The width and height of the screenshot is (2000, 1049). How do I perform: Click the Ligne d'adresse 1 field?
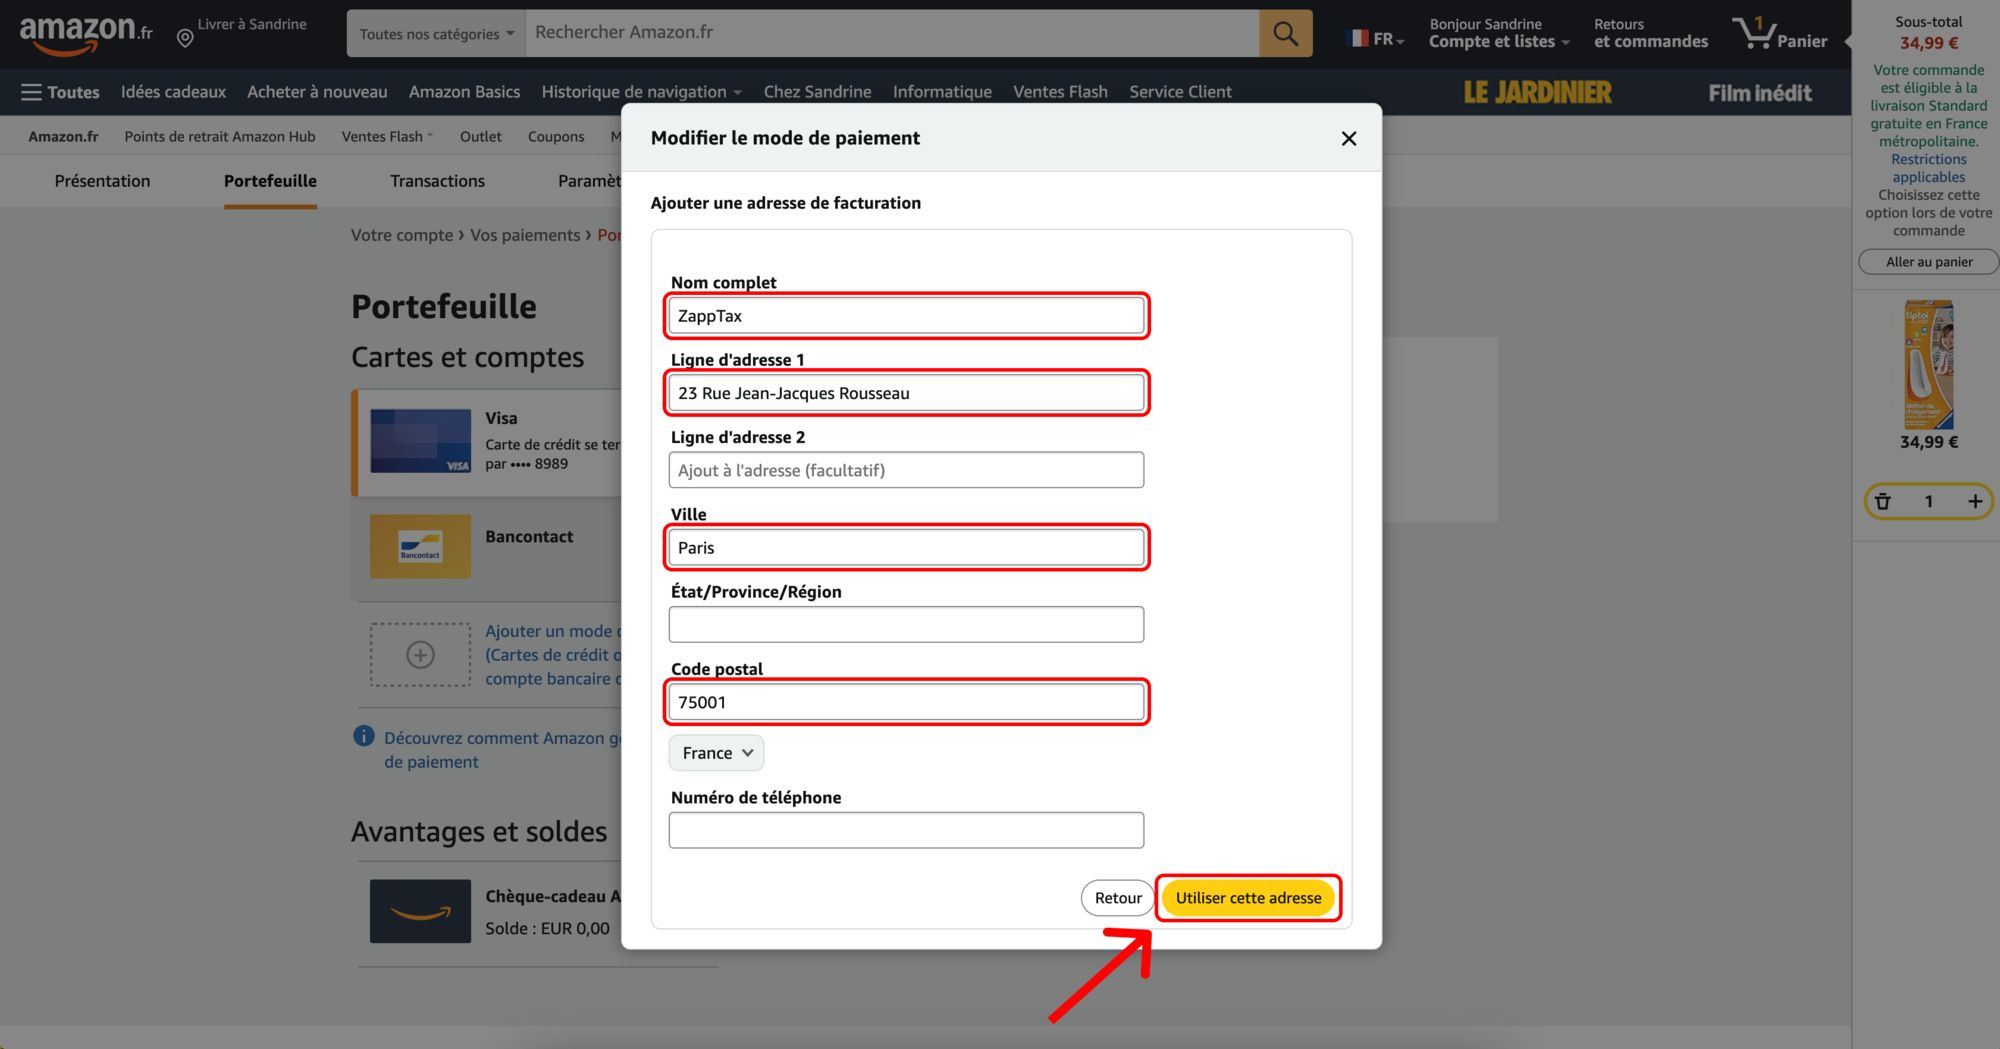(x=906, y=393)
